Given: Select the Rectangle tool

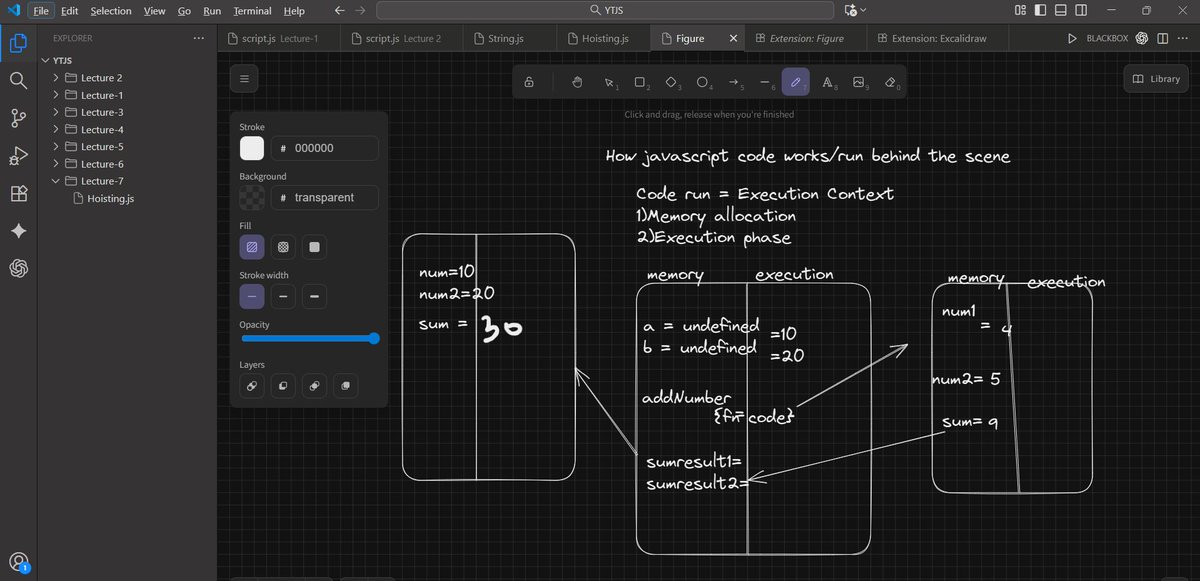Looking at the screenshot, I should pos(641,83).
